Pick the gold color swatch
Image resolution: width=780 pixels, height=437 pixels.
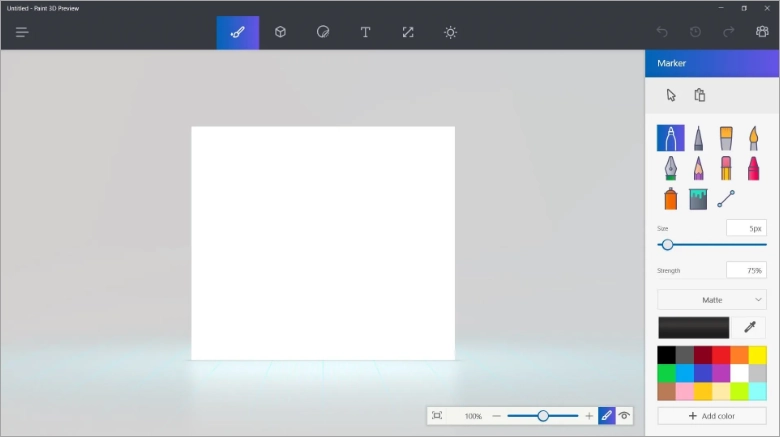point(703,391)
